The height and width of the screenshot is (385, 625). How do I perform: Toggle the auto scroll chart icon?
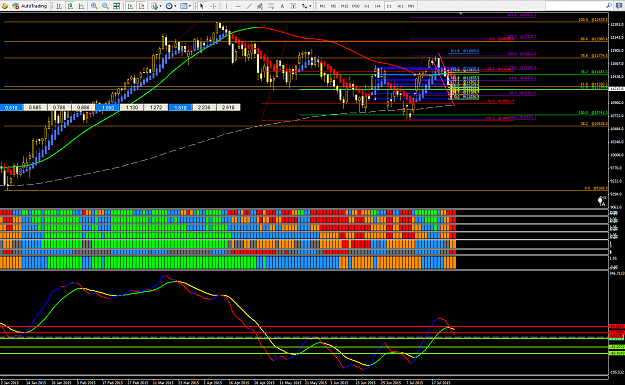[130, 6]
